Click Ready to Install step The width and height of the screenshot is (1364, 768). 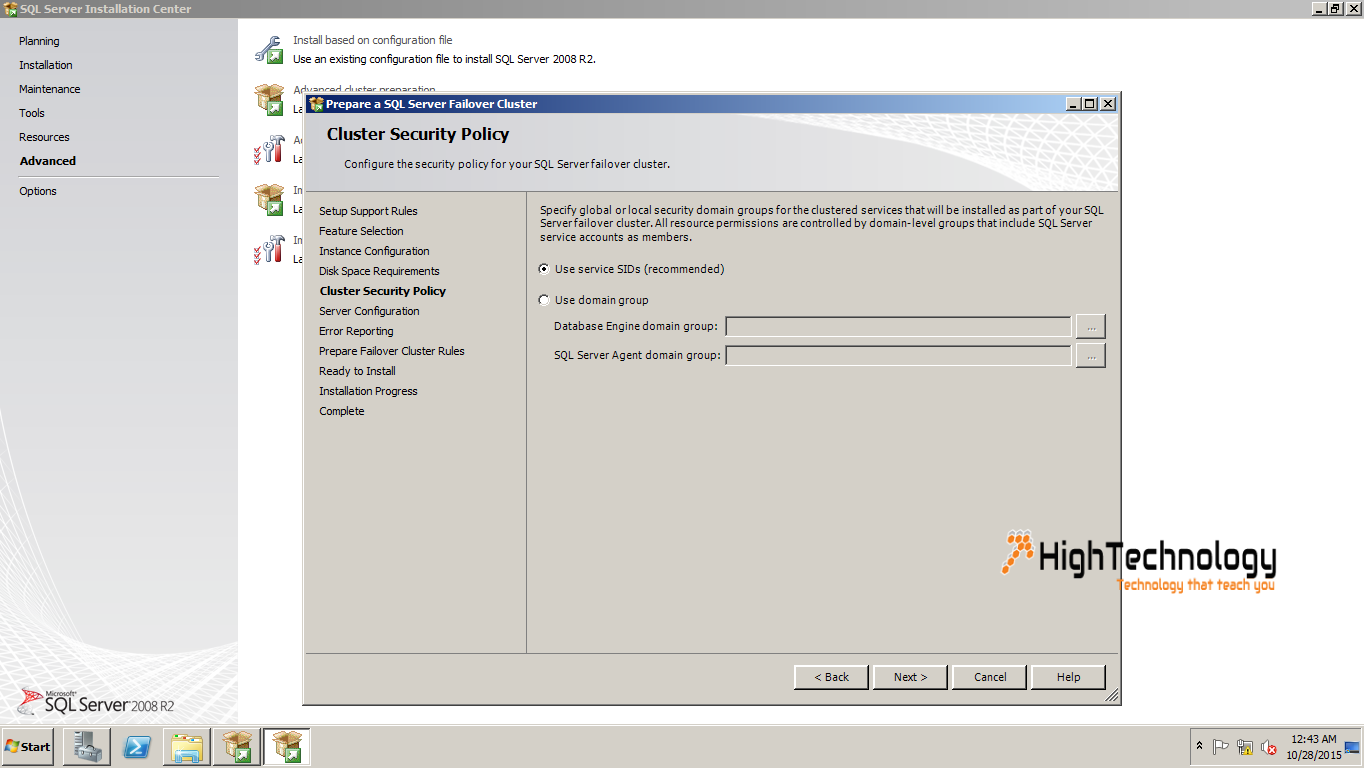(357, 371)
